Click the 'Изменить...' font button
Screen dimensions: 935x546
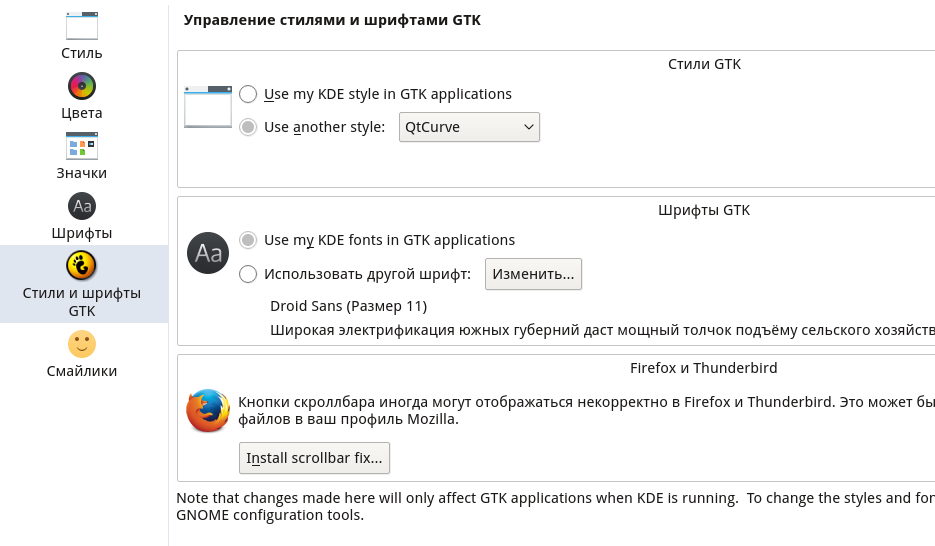coord(533,274)
